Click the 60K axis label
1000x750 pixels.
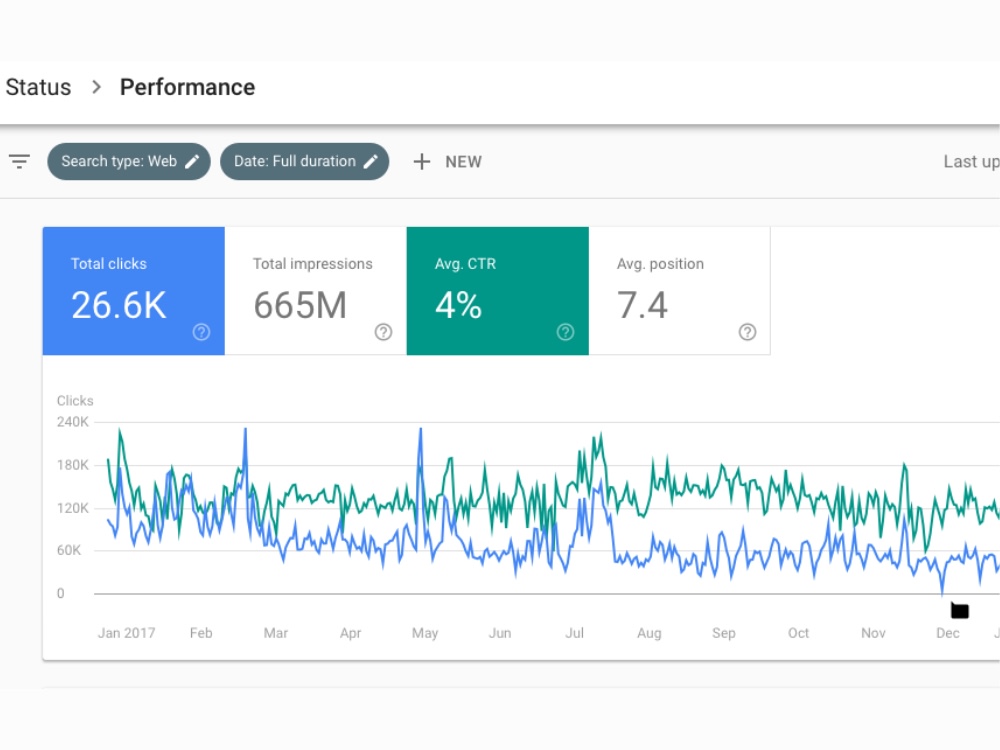pyautogui.click(x=69, y=550)
